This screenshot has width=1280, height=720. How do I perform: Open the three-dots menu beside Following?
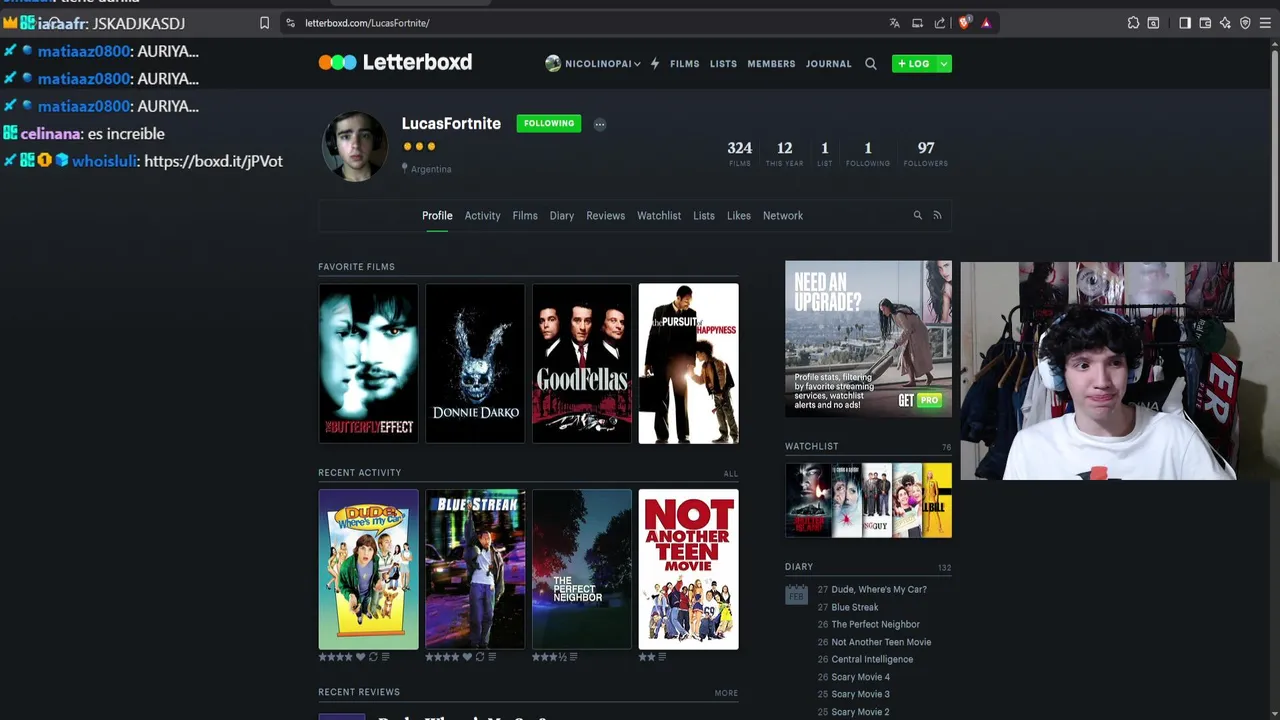tap(600, 124)
